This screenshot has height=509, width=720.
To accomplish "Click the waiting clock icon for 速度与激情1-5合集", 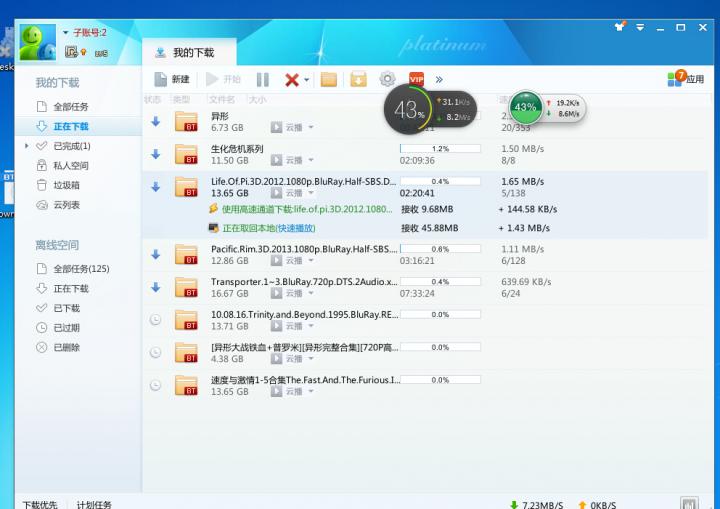I will [156, 385].
